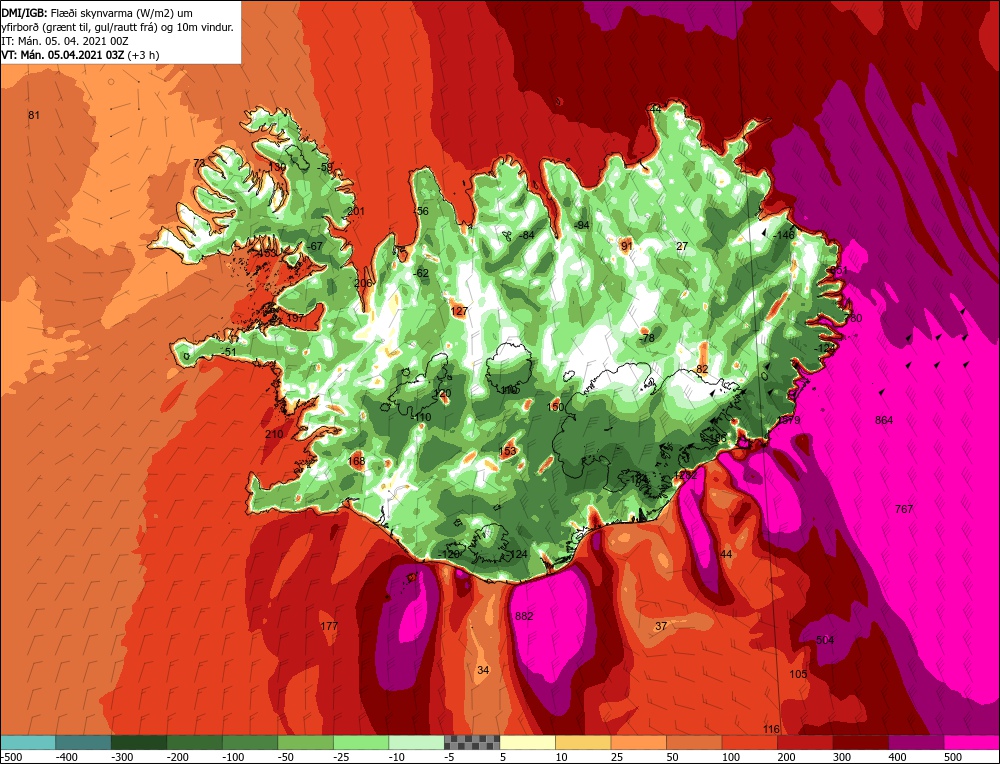Image resolution: width=1000 pixels, height=764 pixels.
Task: Click the value '105' in the southeast sea
Action: coord(798,674)
